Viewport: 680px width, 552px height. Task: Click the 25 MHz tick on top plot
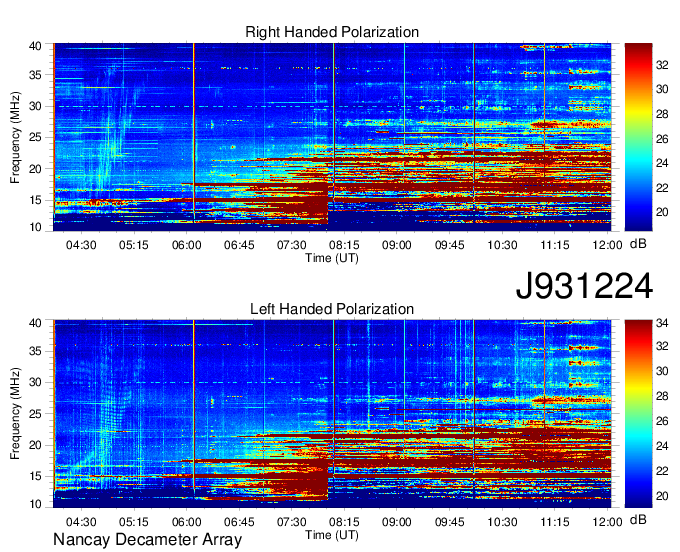click(x=35, y=138)
